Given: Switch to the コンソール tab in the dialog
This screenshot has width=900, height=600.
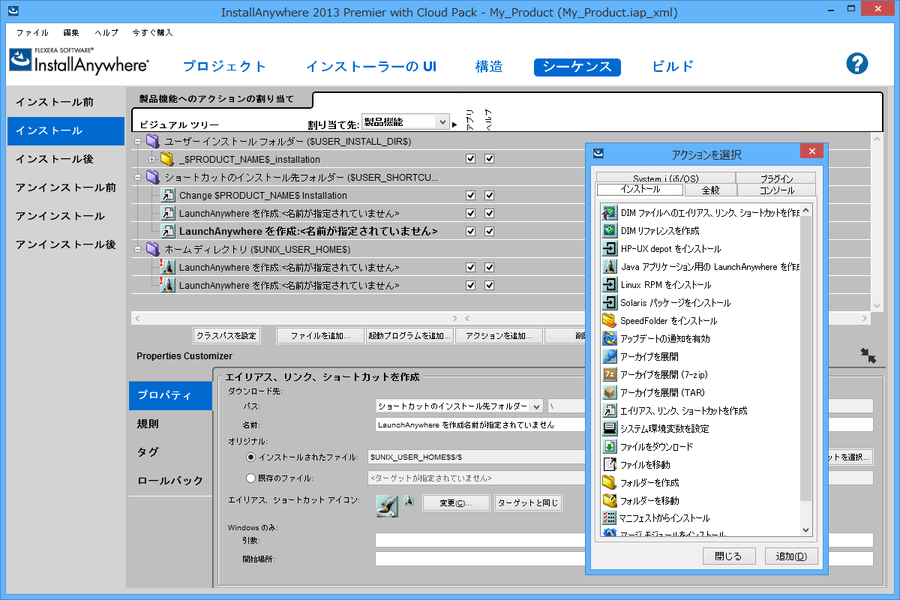Looking at the screenshot, I should tap(777, 190).
